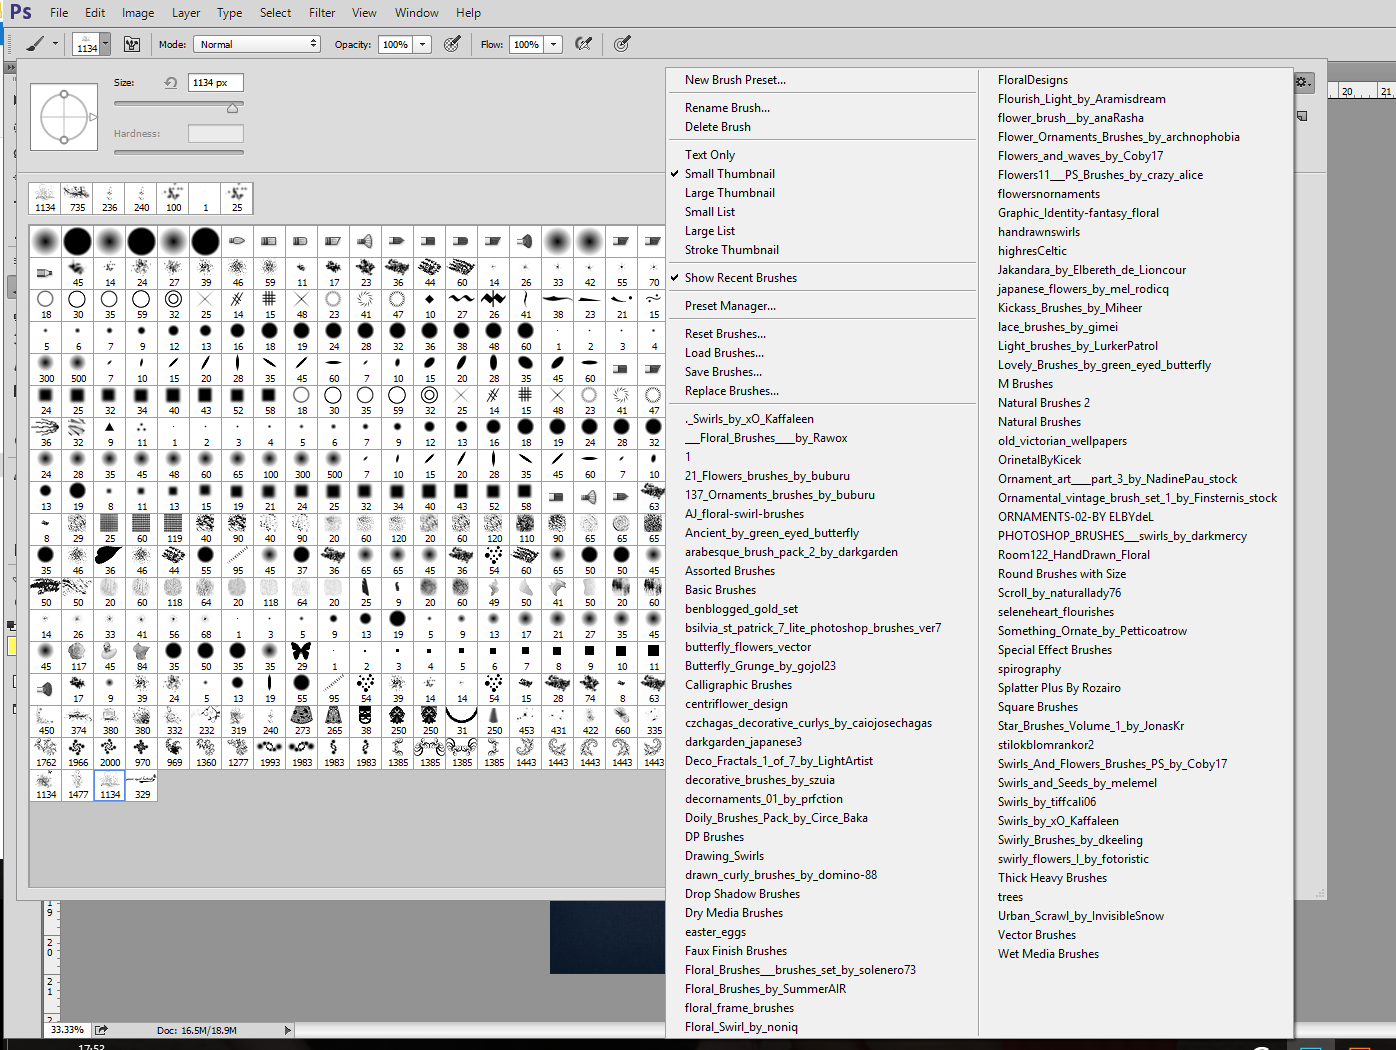Click the brush Size slider handle
The image size is (1396, 1050).
(233, 107)
